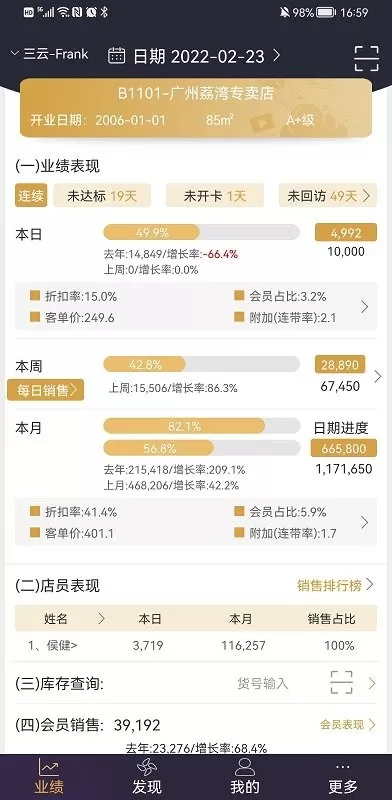This screenshot has height=800, width=392.
Task: Open the calendar date picker icon
Action: [117, 55]
